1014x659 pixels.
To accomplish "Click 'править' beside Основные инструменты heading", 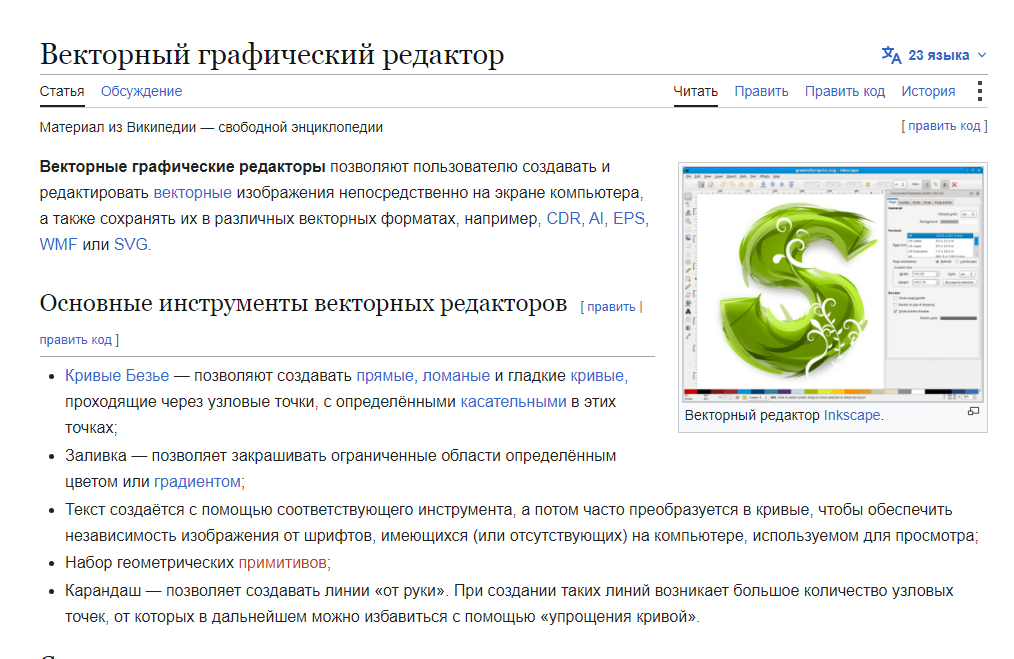I will [x=611, y=307].
